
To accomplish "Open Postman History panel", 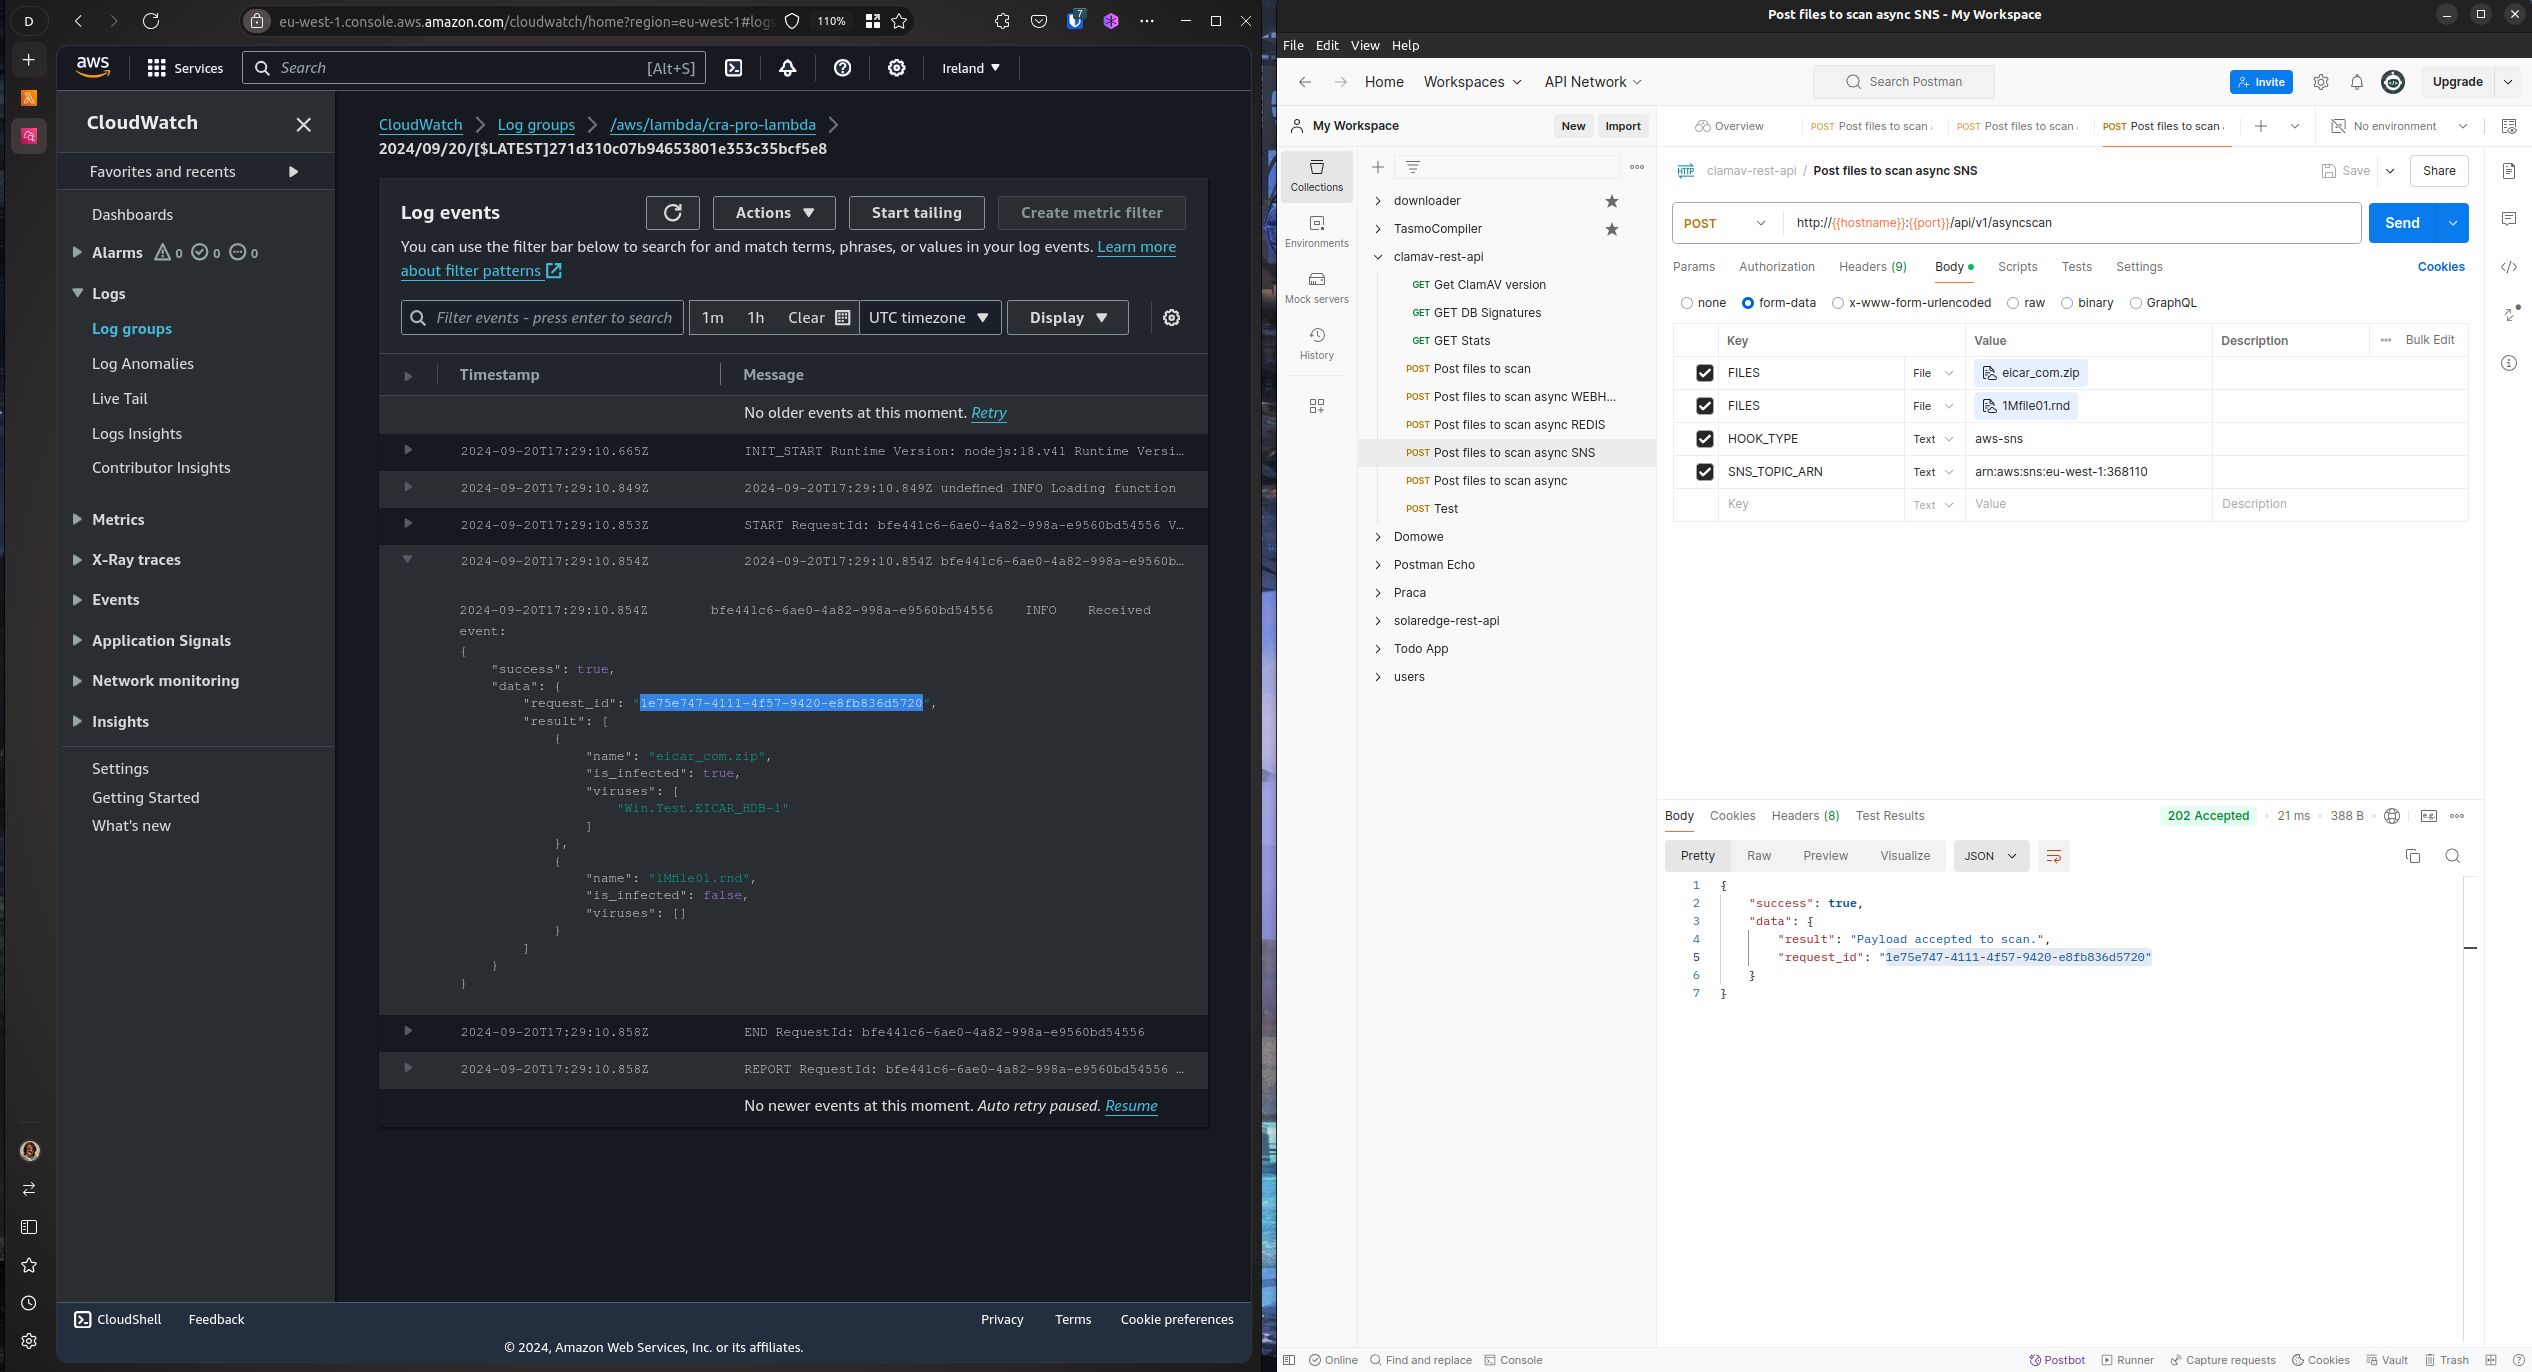I will pyautogui.click(x=1316, y=344).
